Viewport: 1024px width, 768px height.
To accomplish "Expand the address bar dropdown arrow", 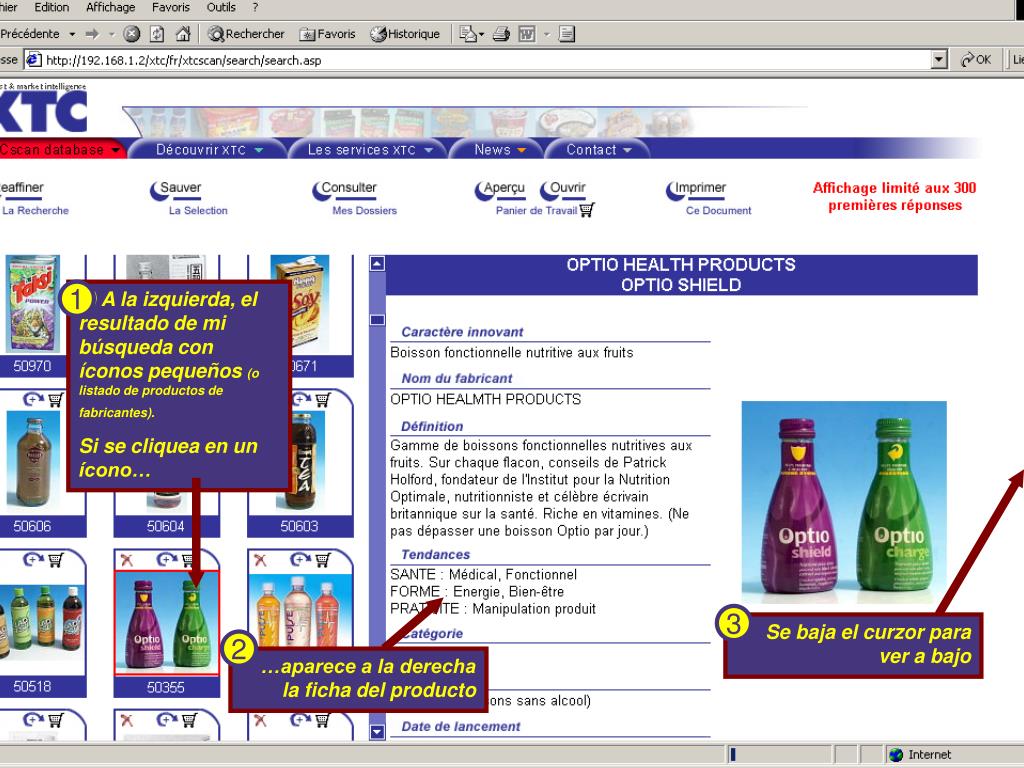I will pyautogui.click(x=939, y=60).
